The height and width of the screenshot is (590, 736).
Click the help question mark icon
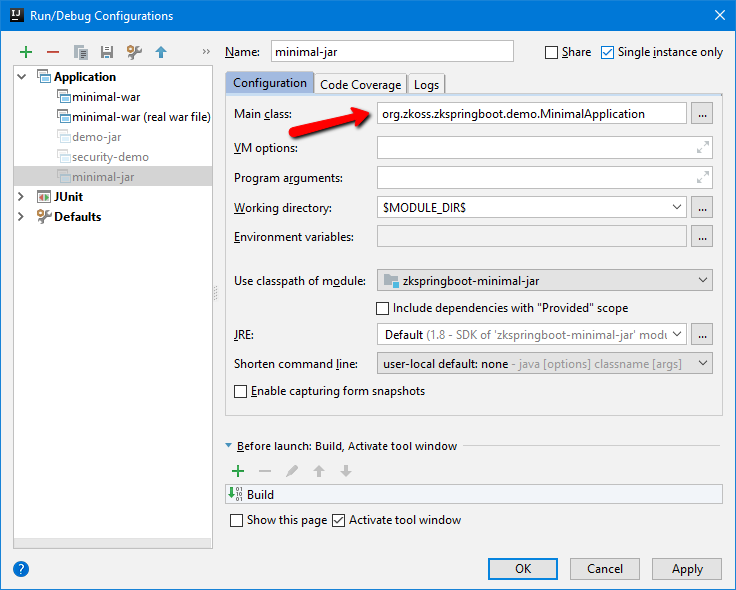pos(21,569)
